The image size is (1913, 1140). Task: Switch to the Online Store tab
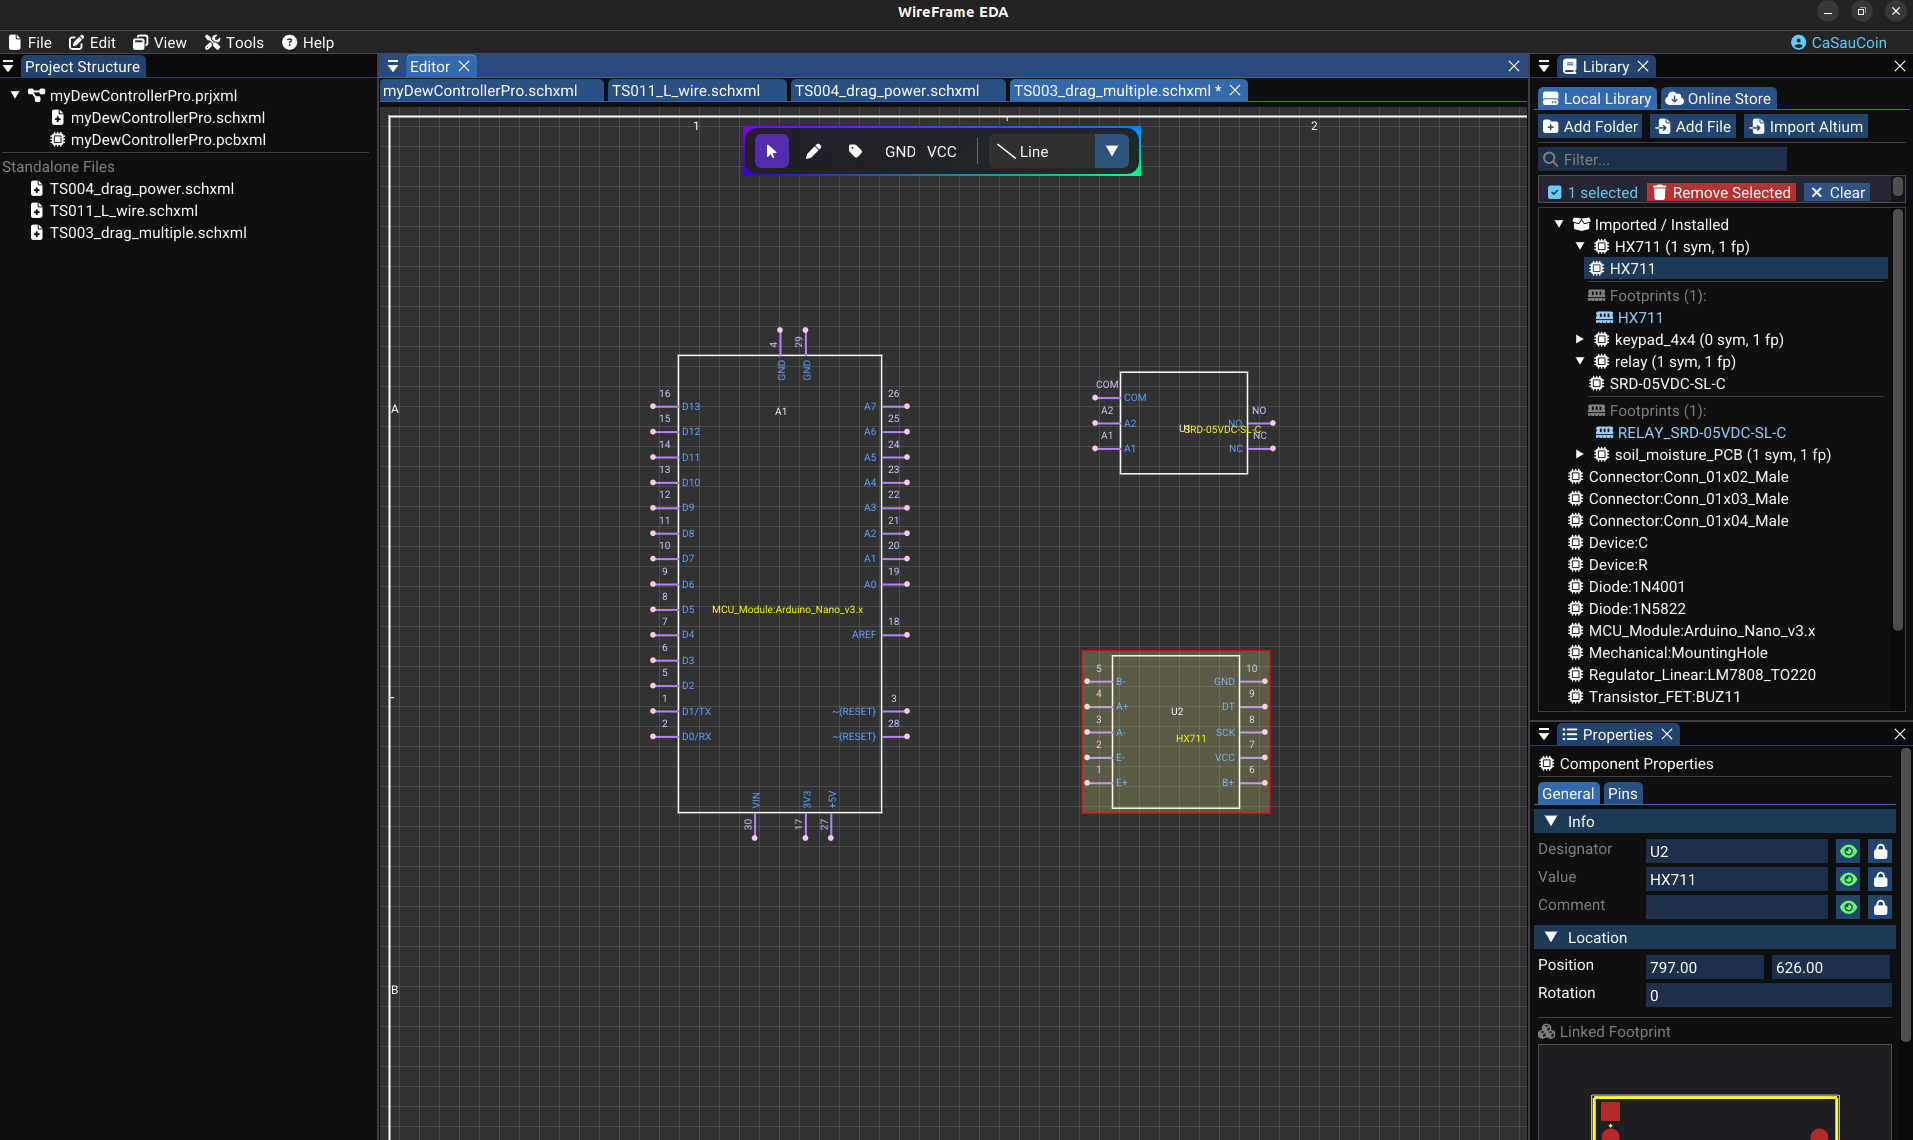[x=1718, y=98]
